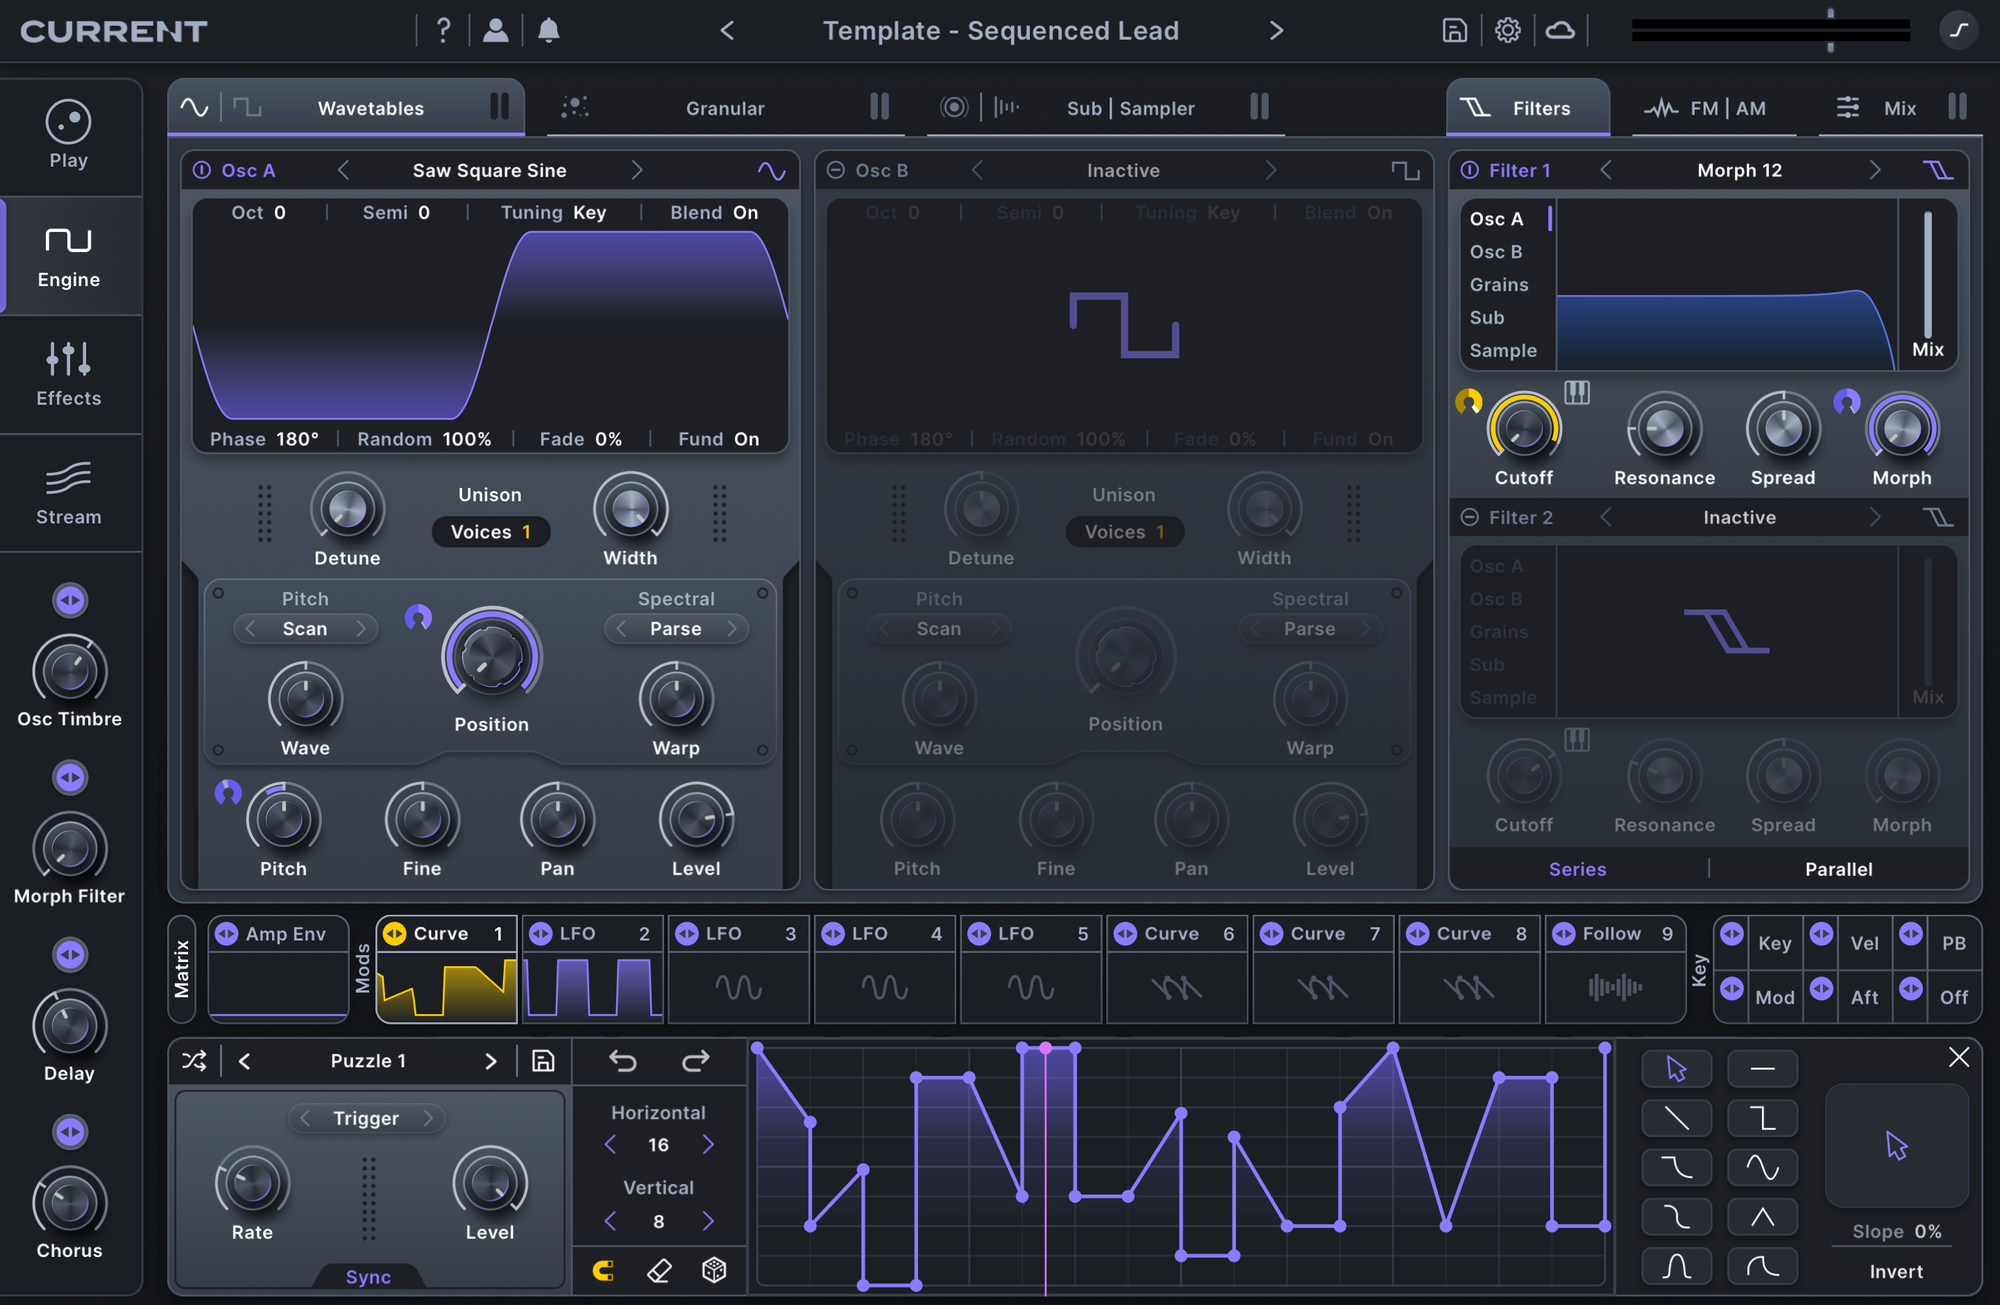This screenshot has width=2000, height=1305.
Task: Switch to the Granular tab
Action: click(x=724, y=108)
